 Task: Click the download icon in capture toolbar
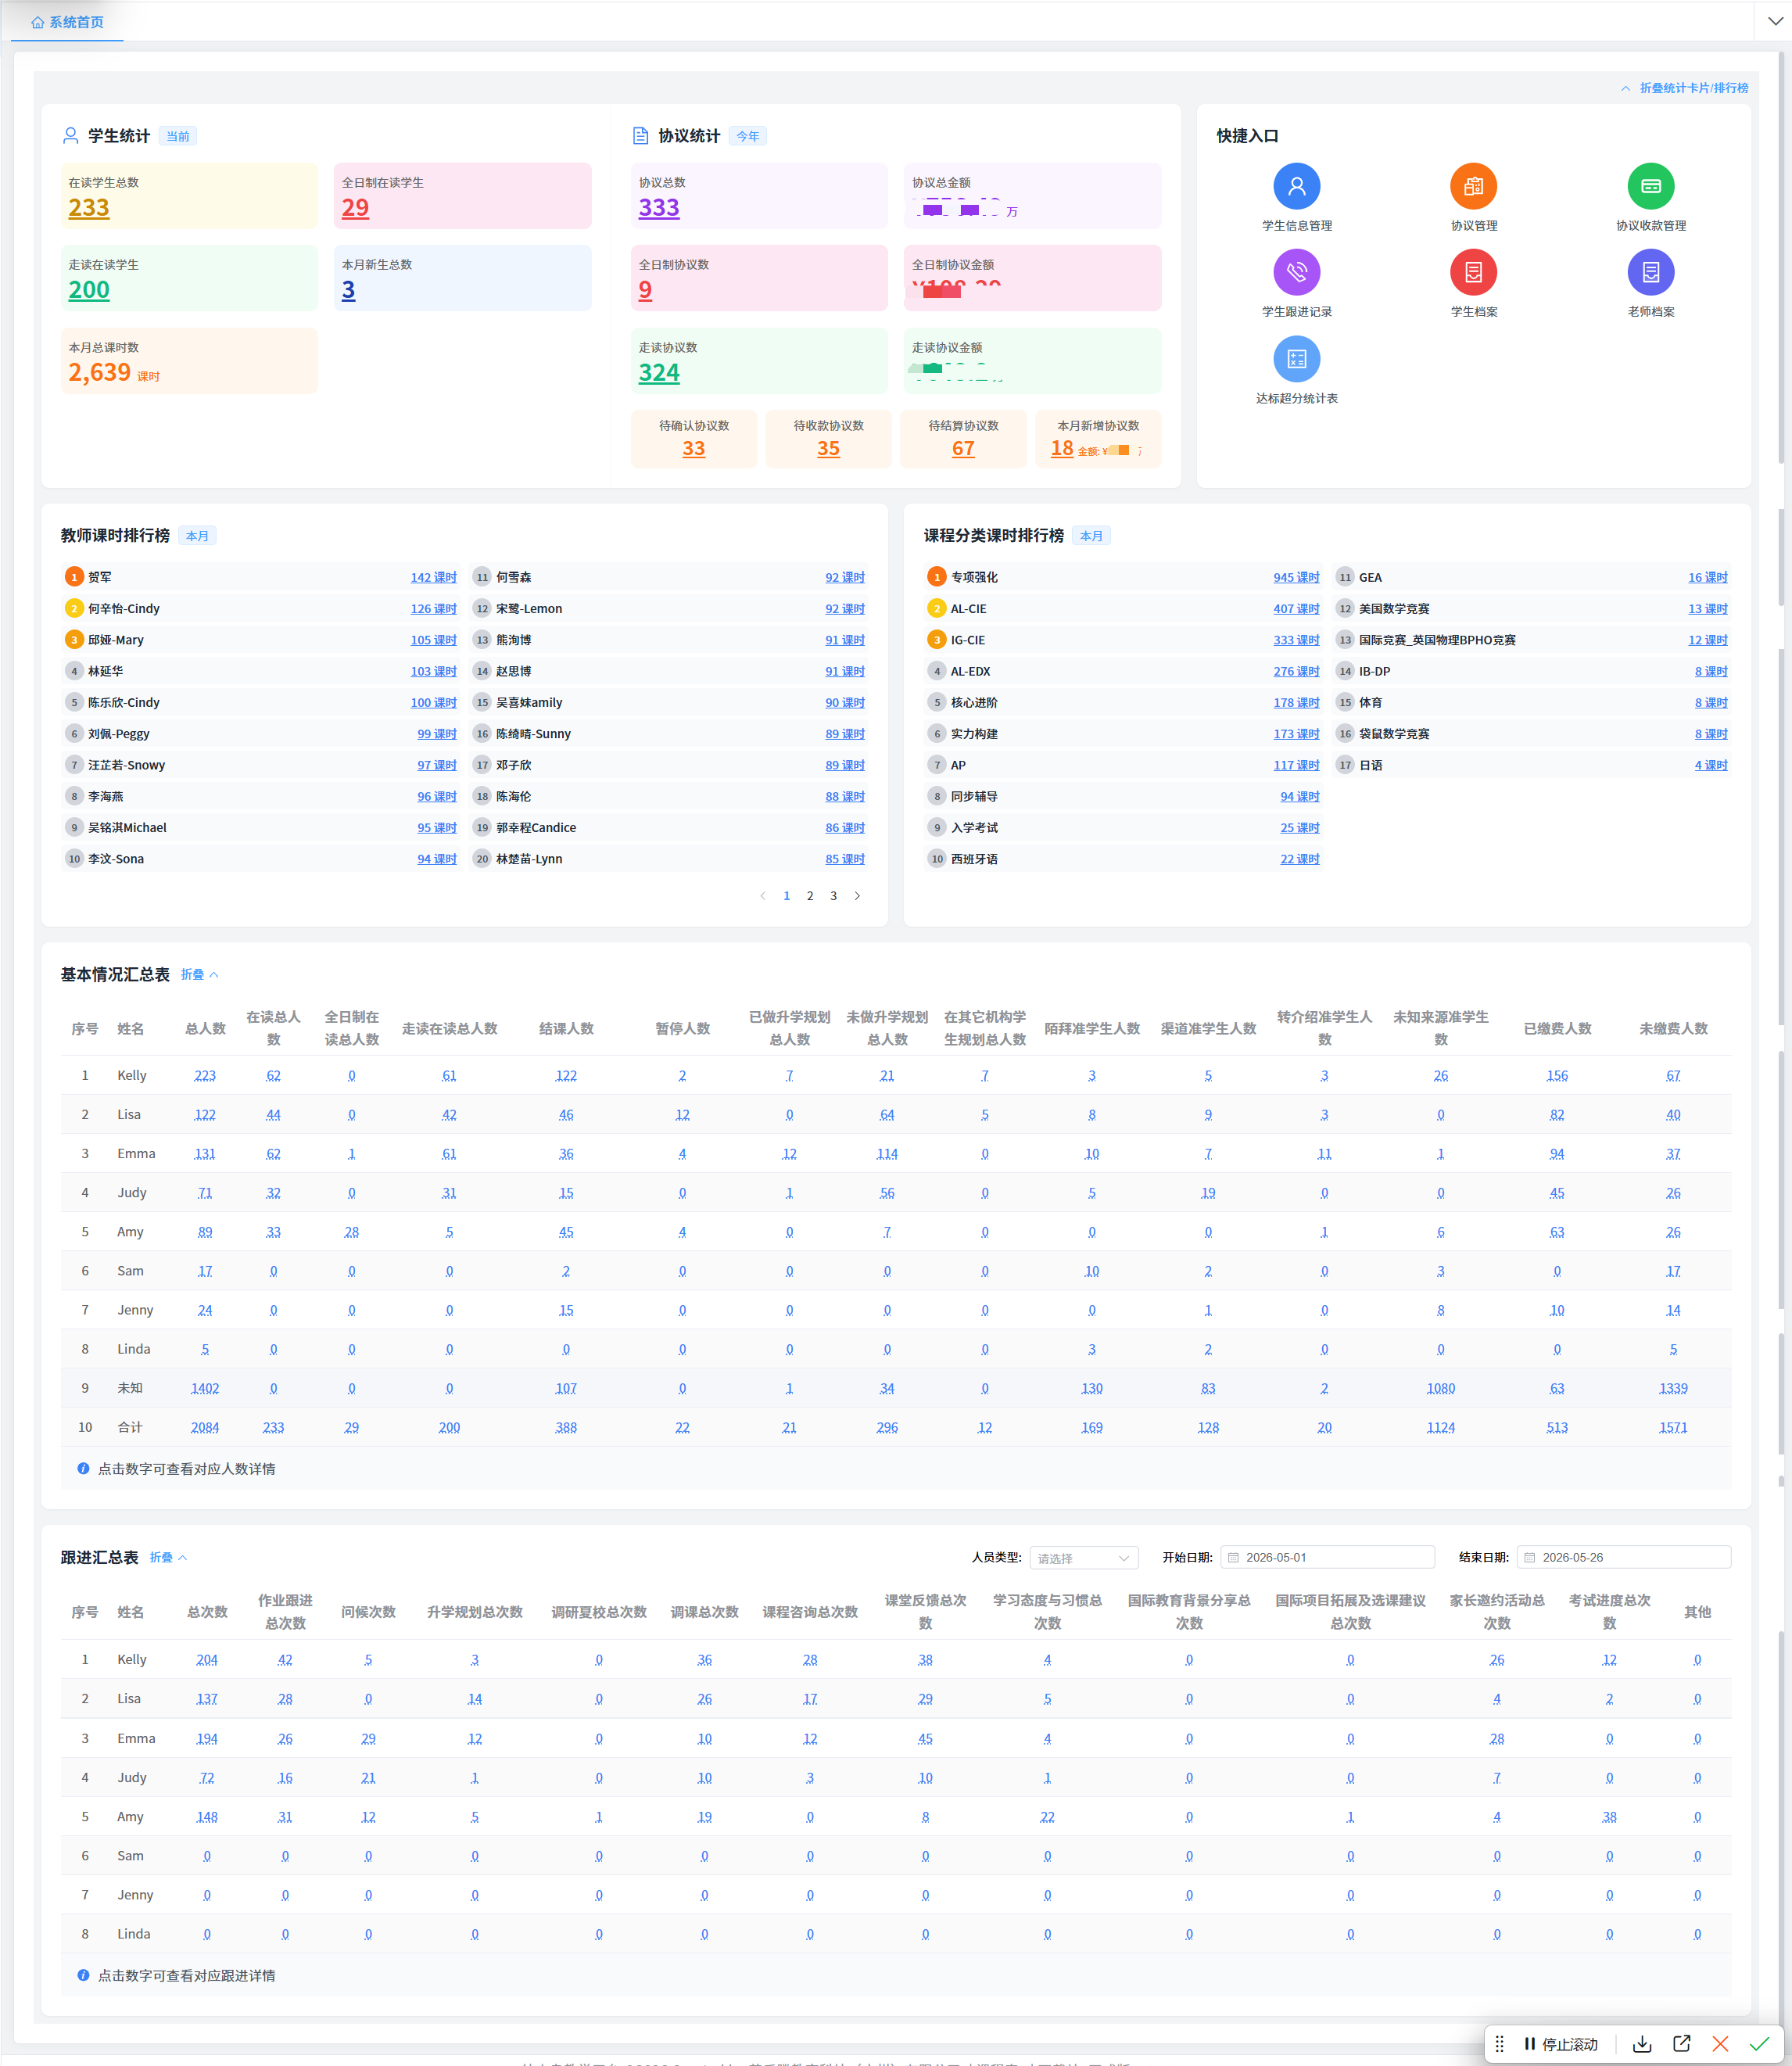pos(1642,2043)
